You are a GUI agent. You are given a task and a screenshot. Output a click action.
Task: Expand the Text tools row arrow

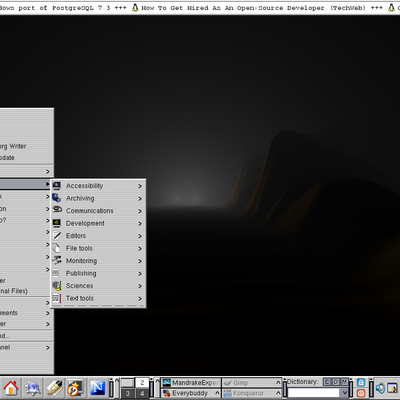pyautogui.click(x=140, y=298)
